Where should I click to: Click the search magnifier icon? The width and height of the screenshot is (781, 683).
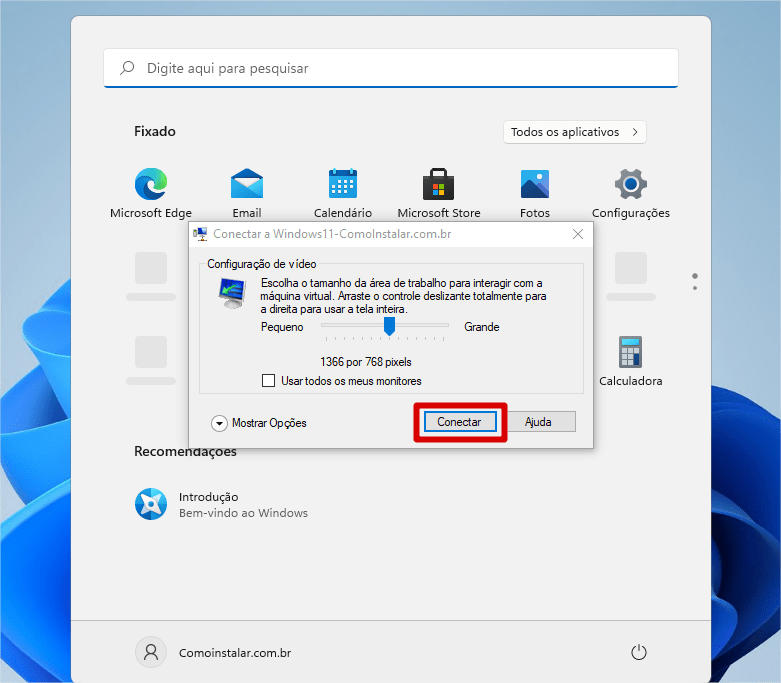[x=128, y=68]
